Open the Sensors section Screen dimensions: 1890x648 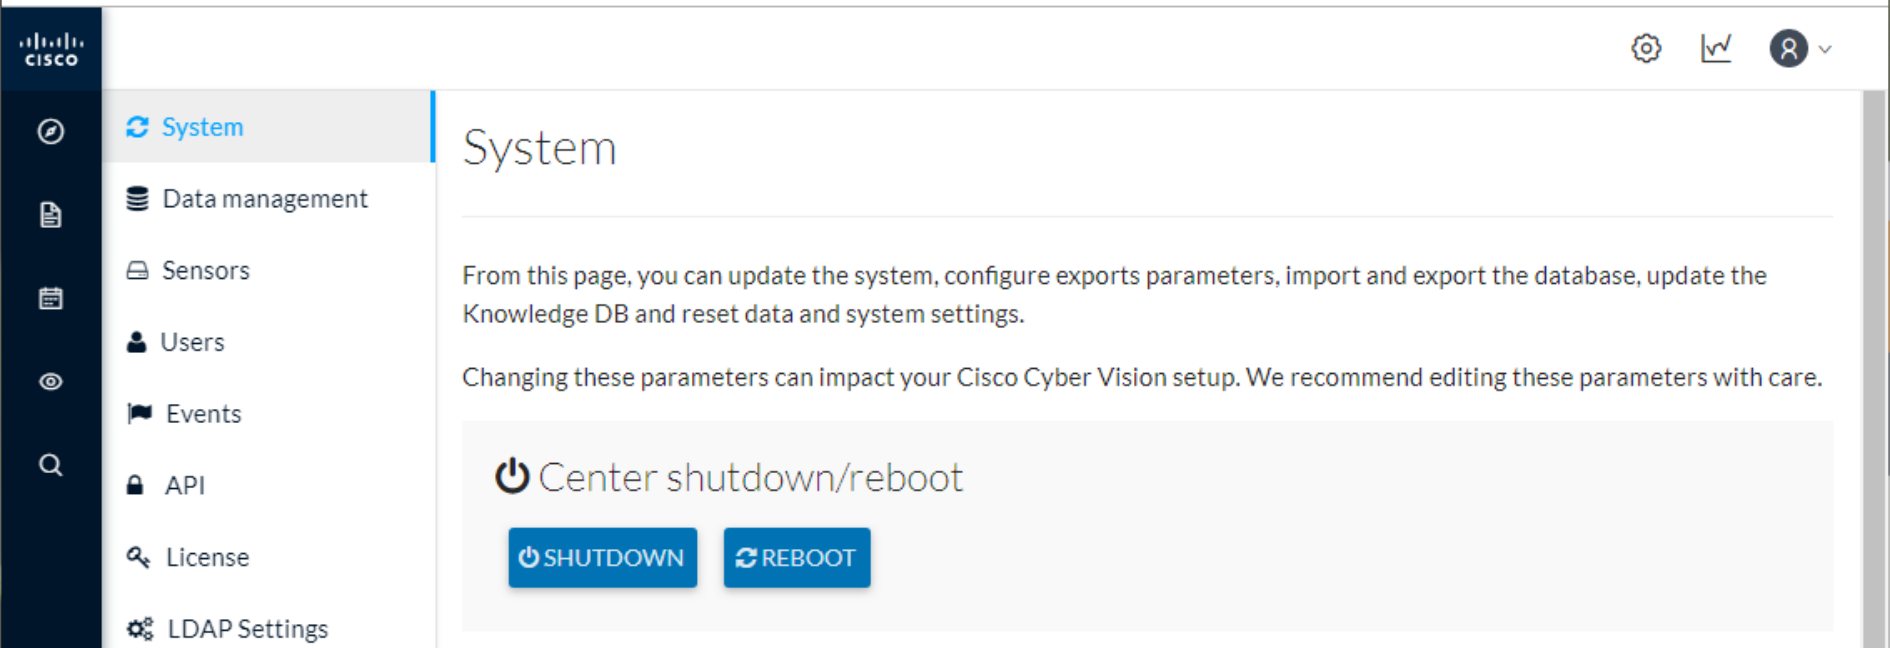pos(205,270)
